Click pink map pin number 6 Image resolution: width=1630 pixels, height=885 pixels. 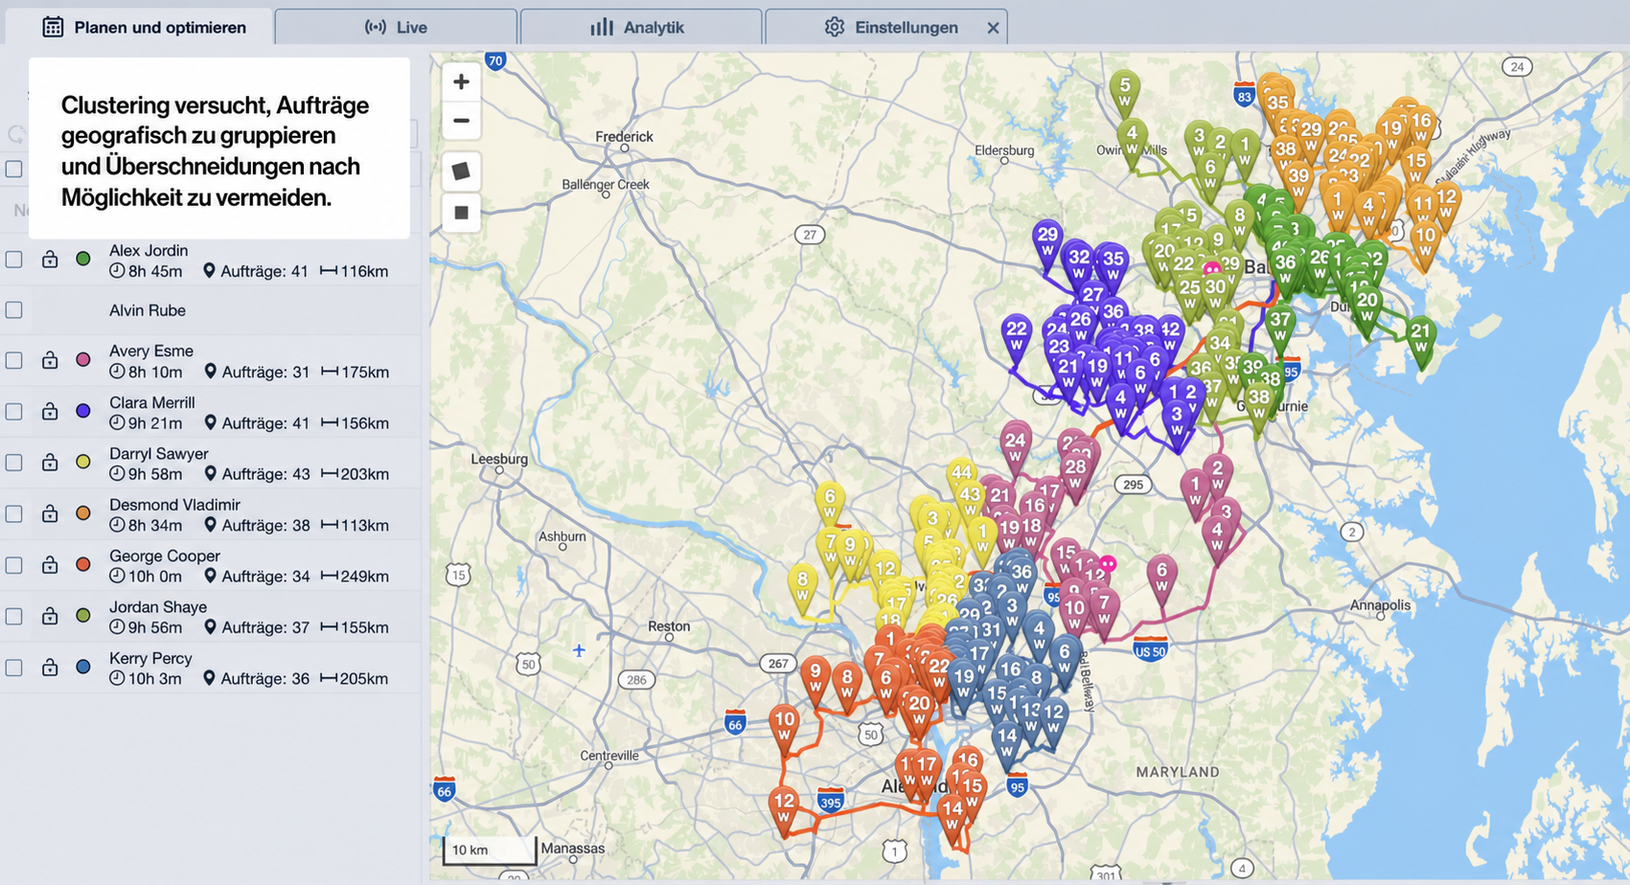pyautogui.click(x=1161, y=579)
